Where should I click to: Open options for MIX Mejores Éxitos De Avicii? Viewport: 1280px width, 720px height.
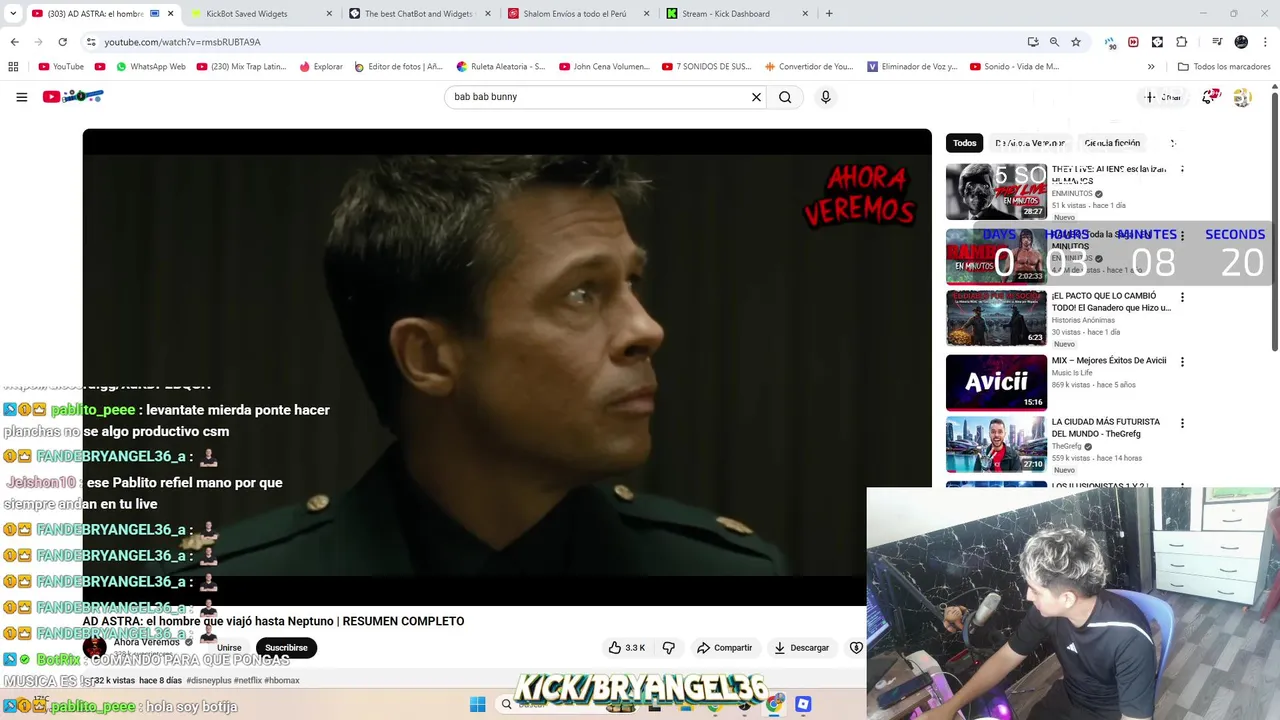coord(1182,362)
